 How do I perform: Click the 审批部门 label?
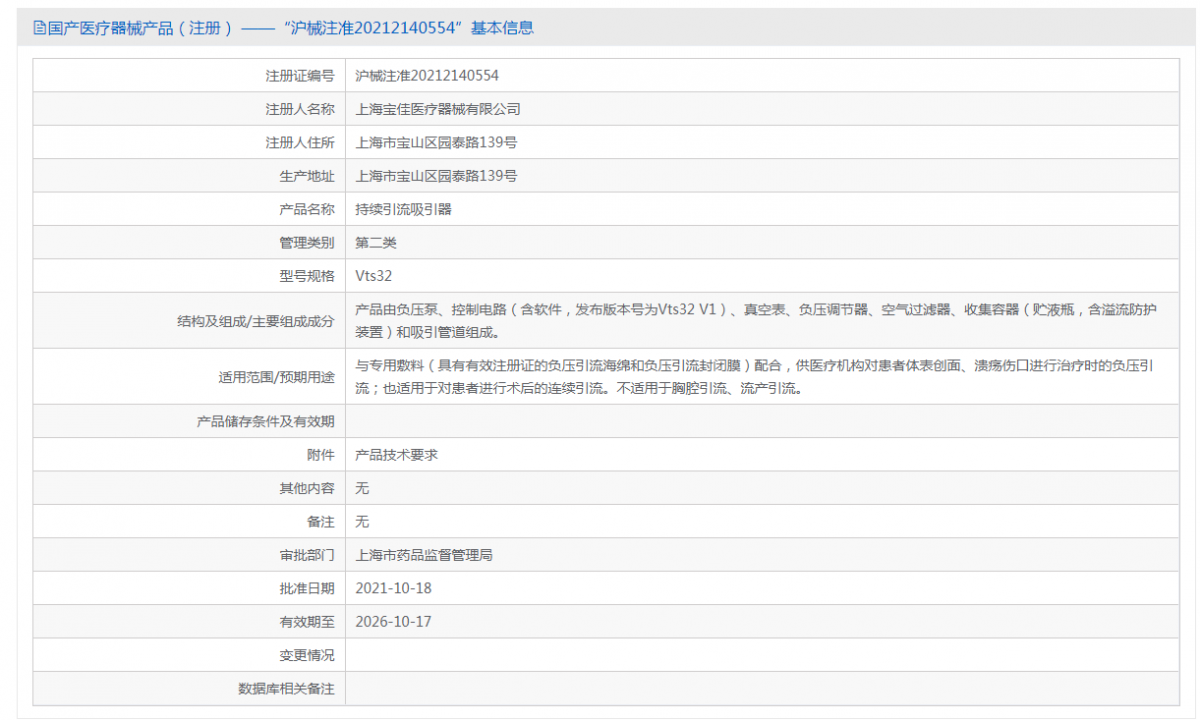(x=307, y=555)
